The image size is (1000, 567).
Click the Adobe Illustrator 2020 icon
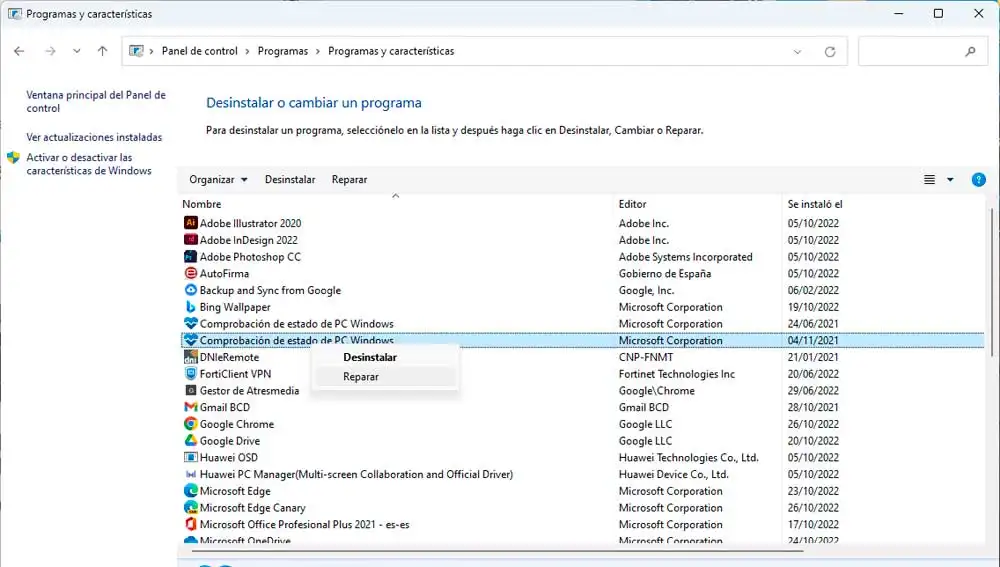[x=190, y=223]
